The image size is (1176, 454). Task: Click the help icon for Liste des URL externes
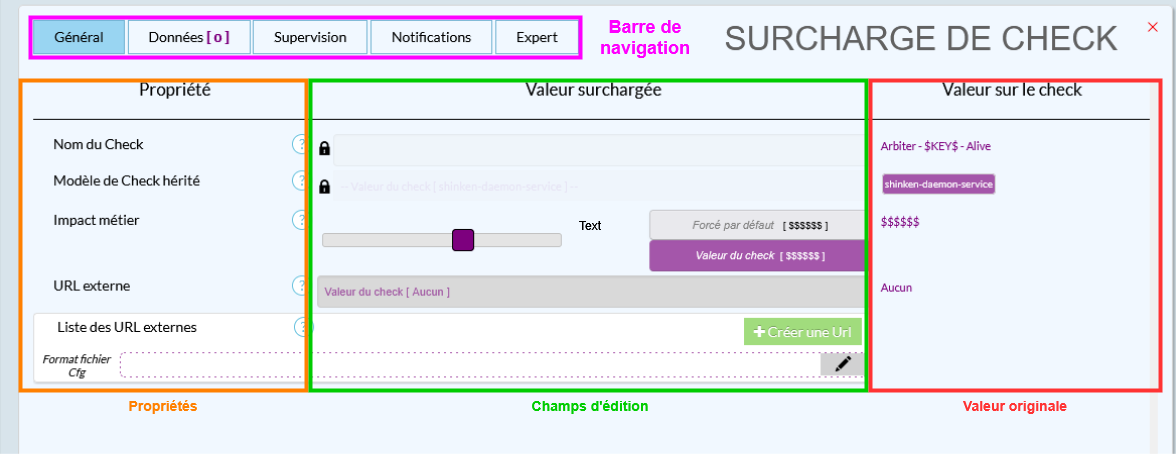(x=301, y=327)
